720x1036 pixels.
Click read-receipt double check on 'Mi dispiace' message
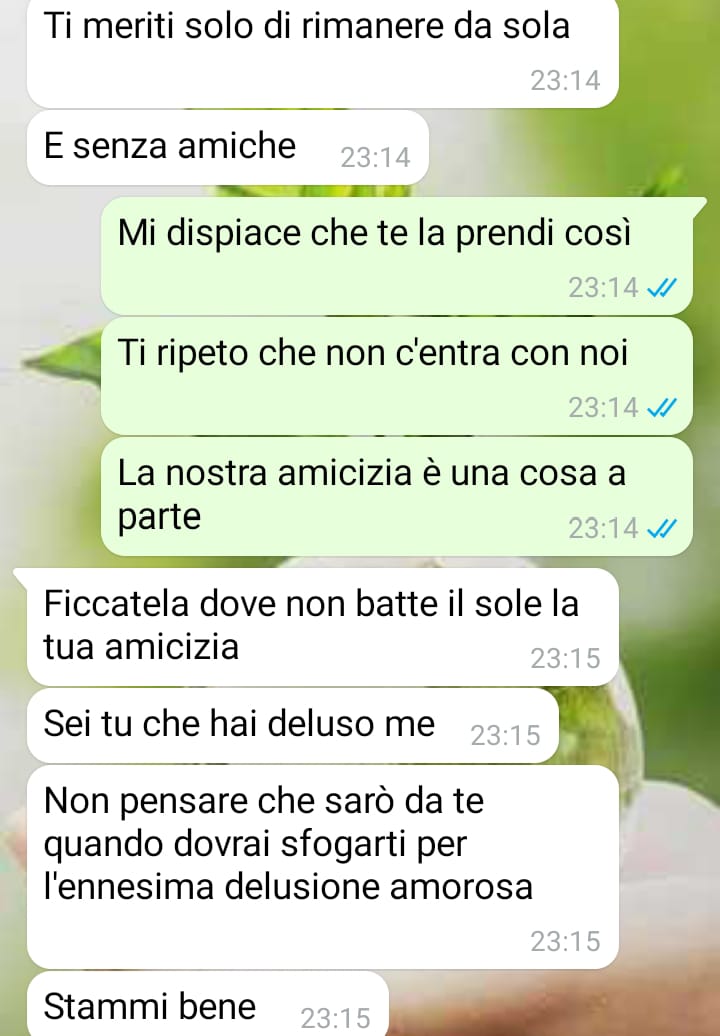click(x=662, y=287)
